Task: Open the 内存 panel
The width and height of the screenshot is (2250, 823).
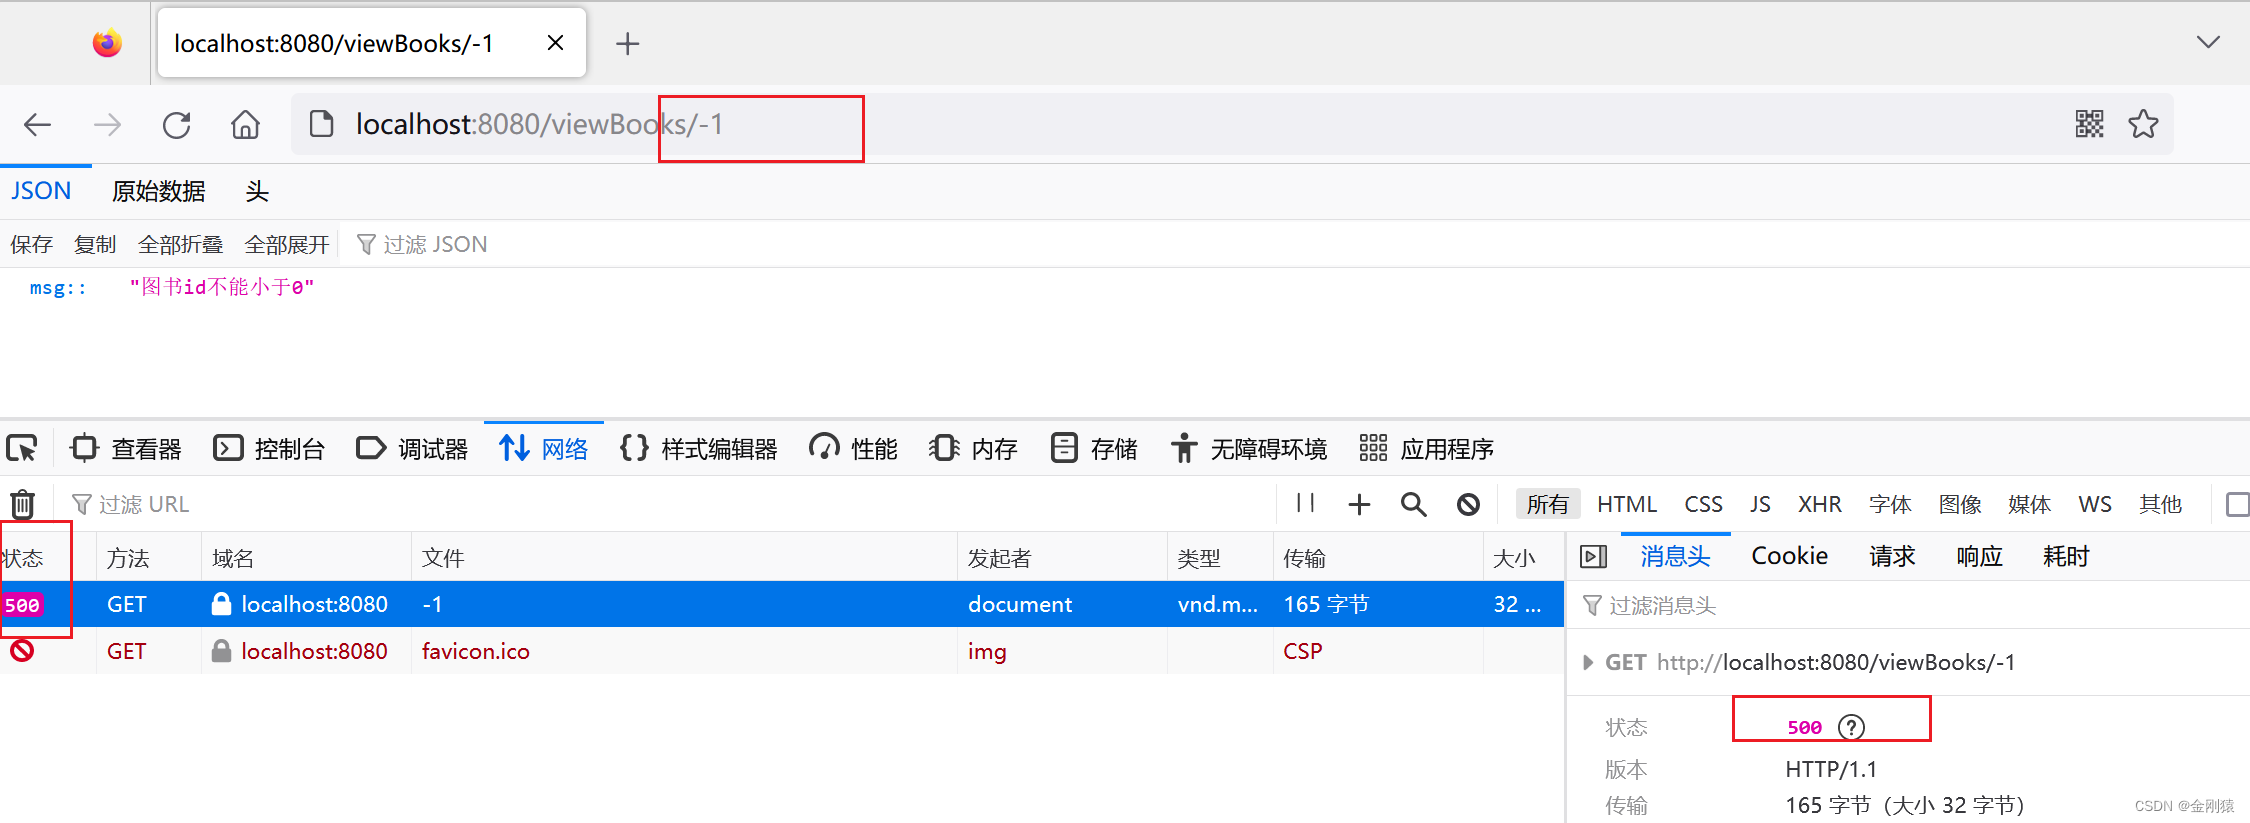Action: (973, 449)
